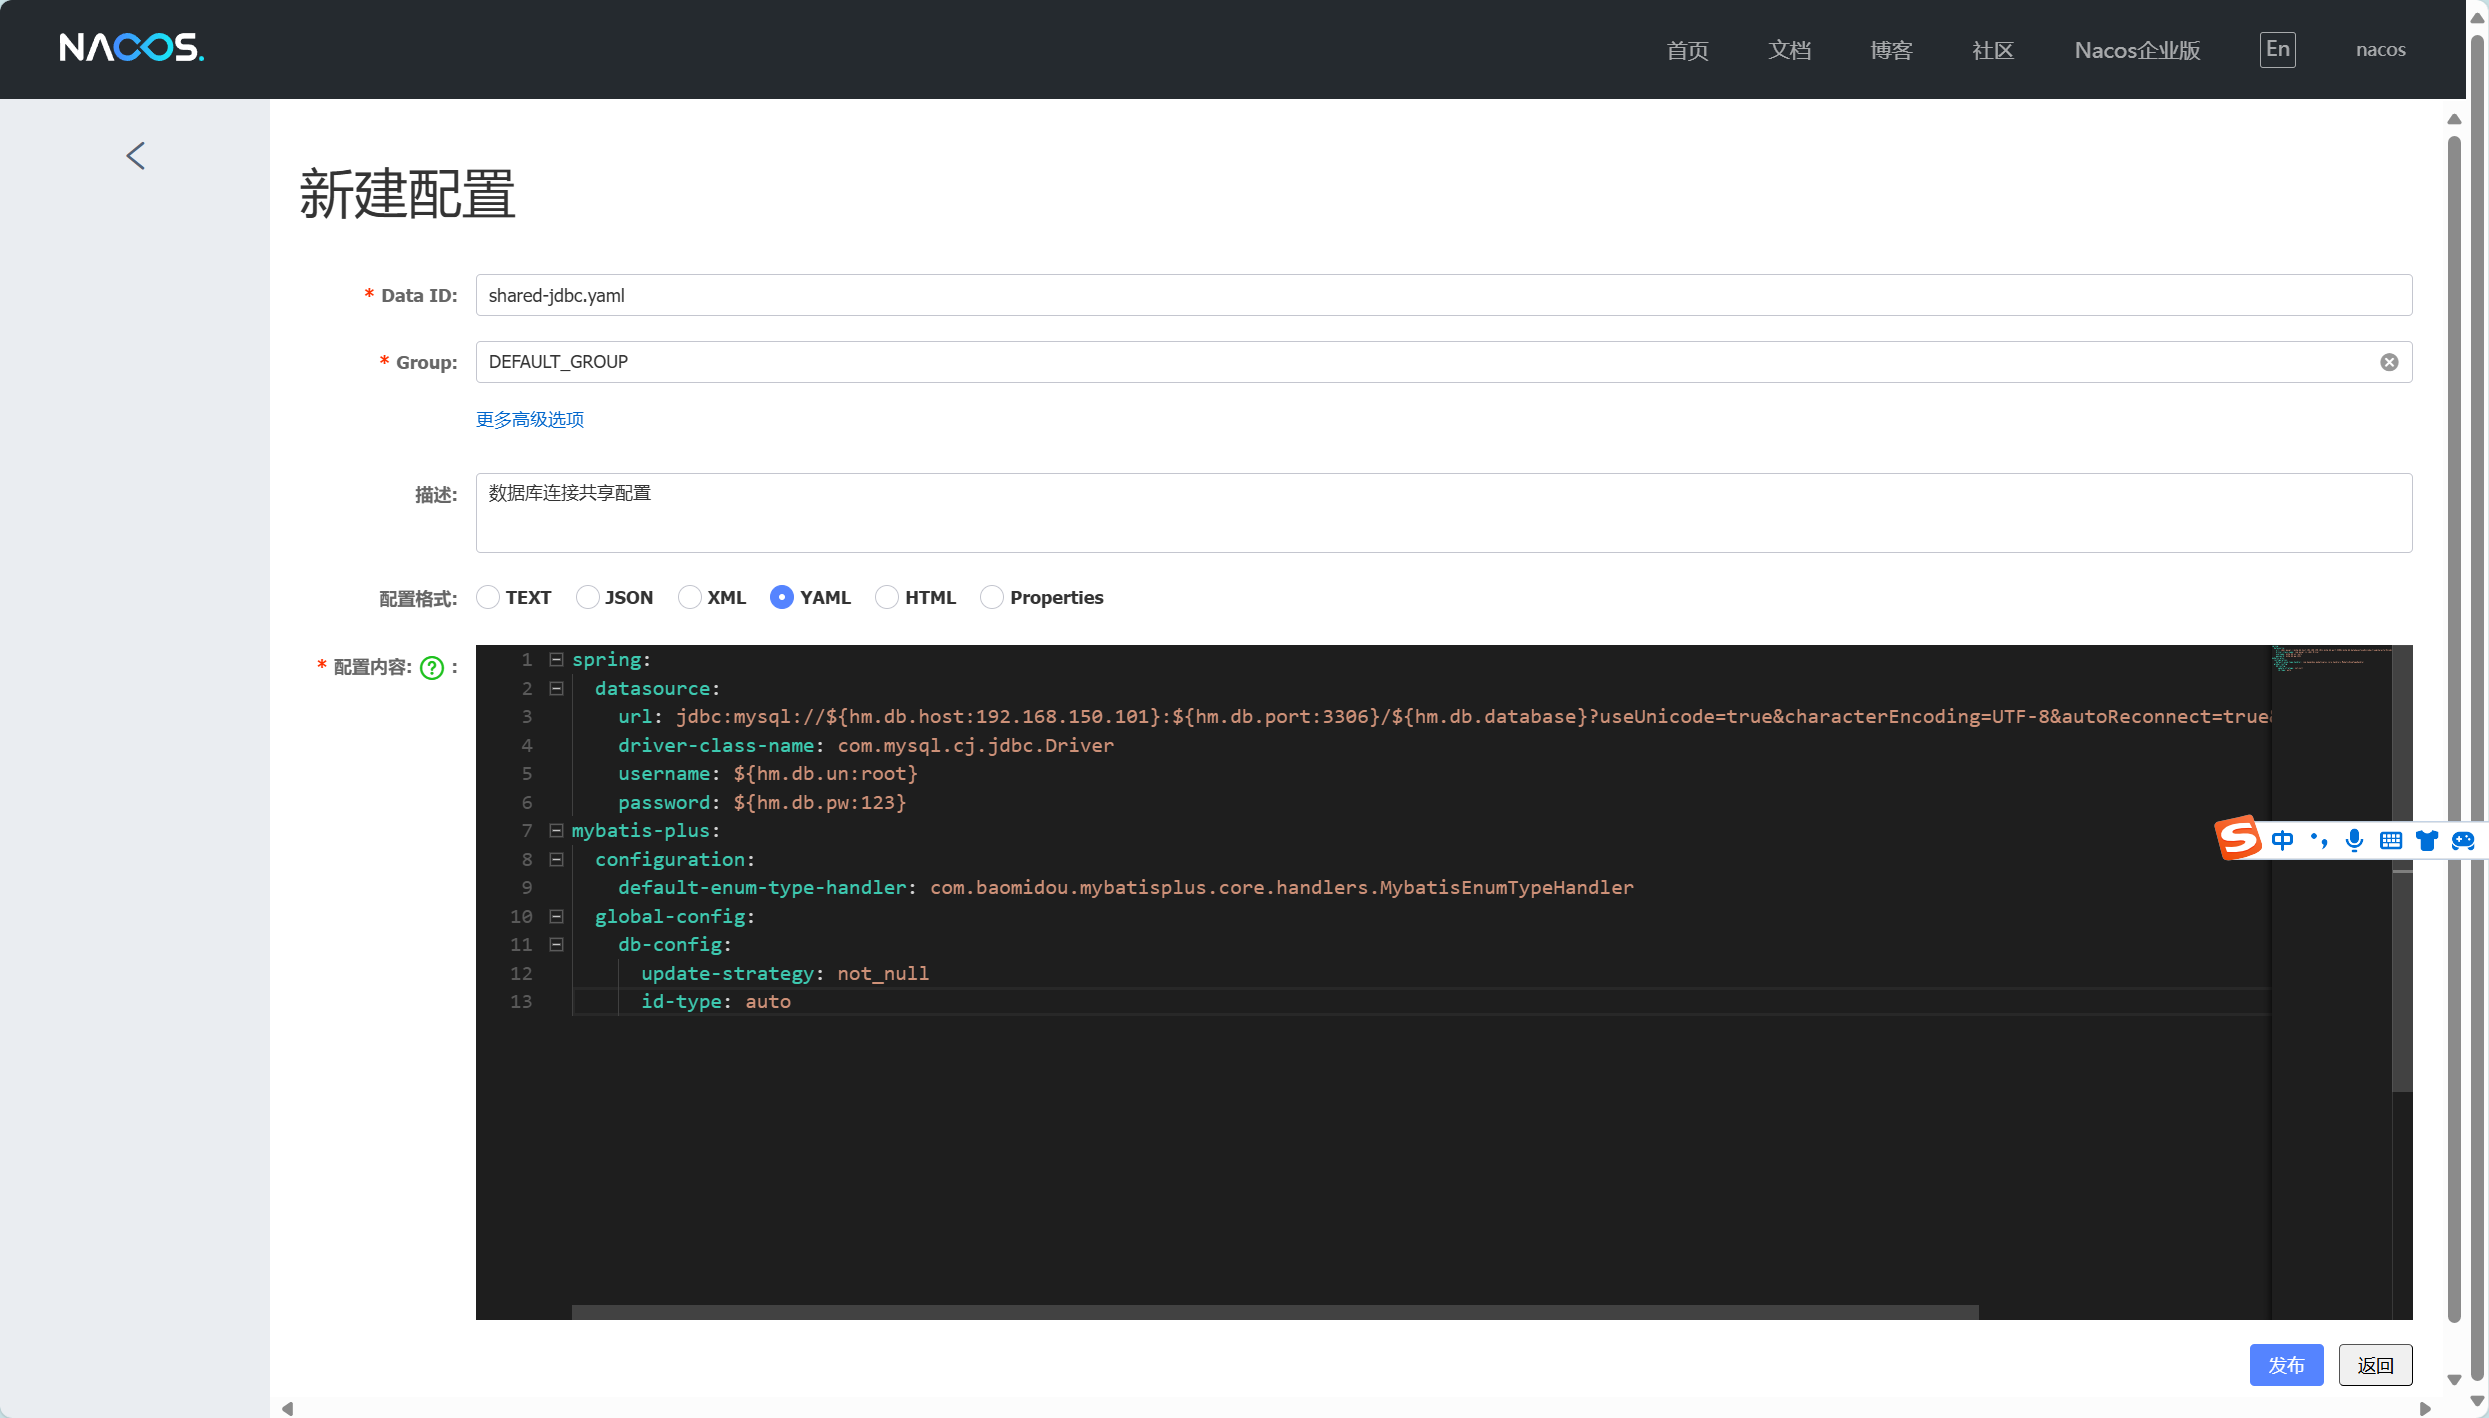The width and height of the screenshot is (2489, 1418).
Task: Select the Properties format radio button
Action: click(x=992, y=597)
